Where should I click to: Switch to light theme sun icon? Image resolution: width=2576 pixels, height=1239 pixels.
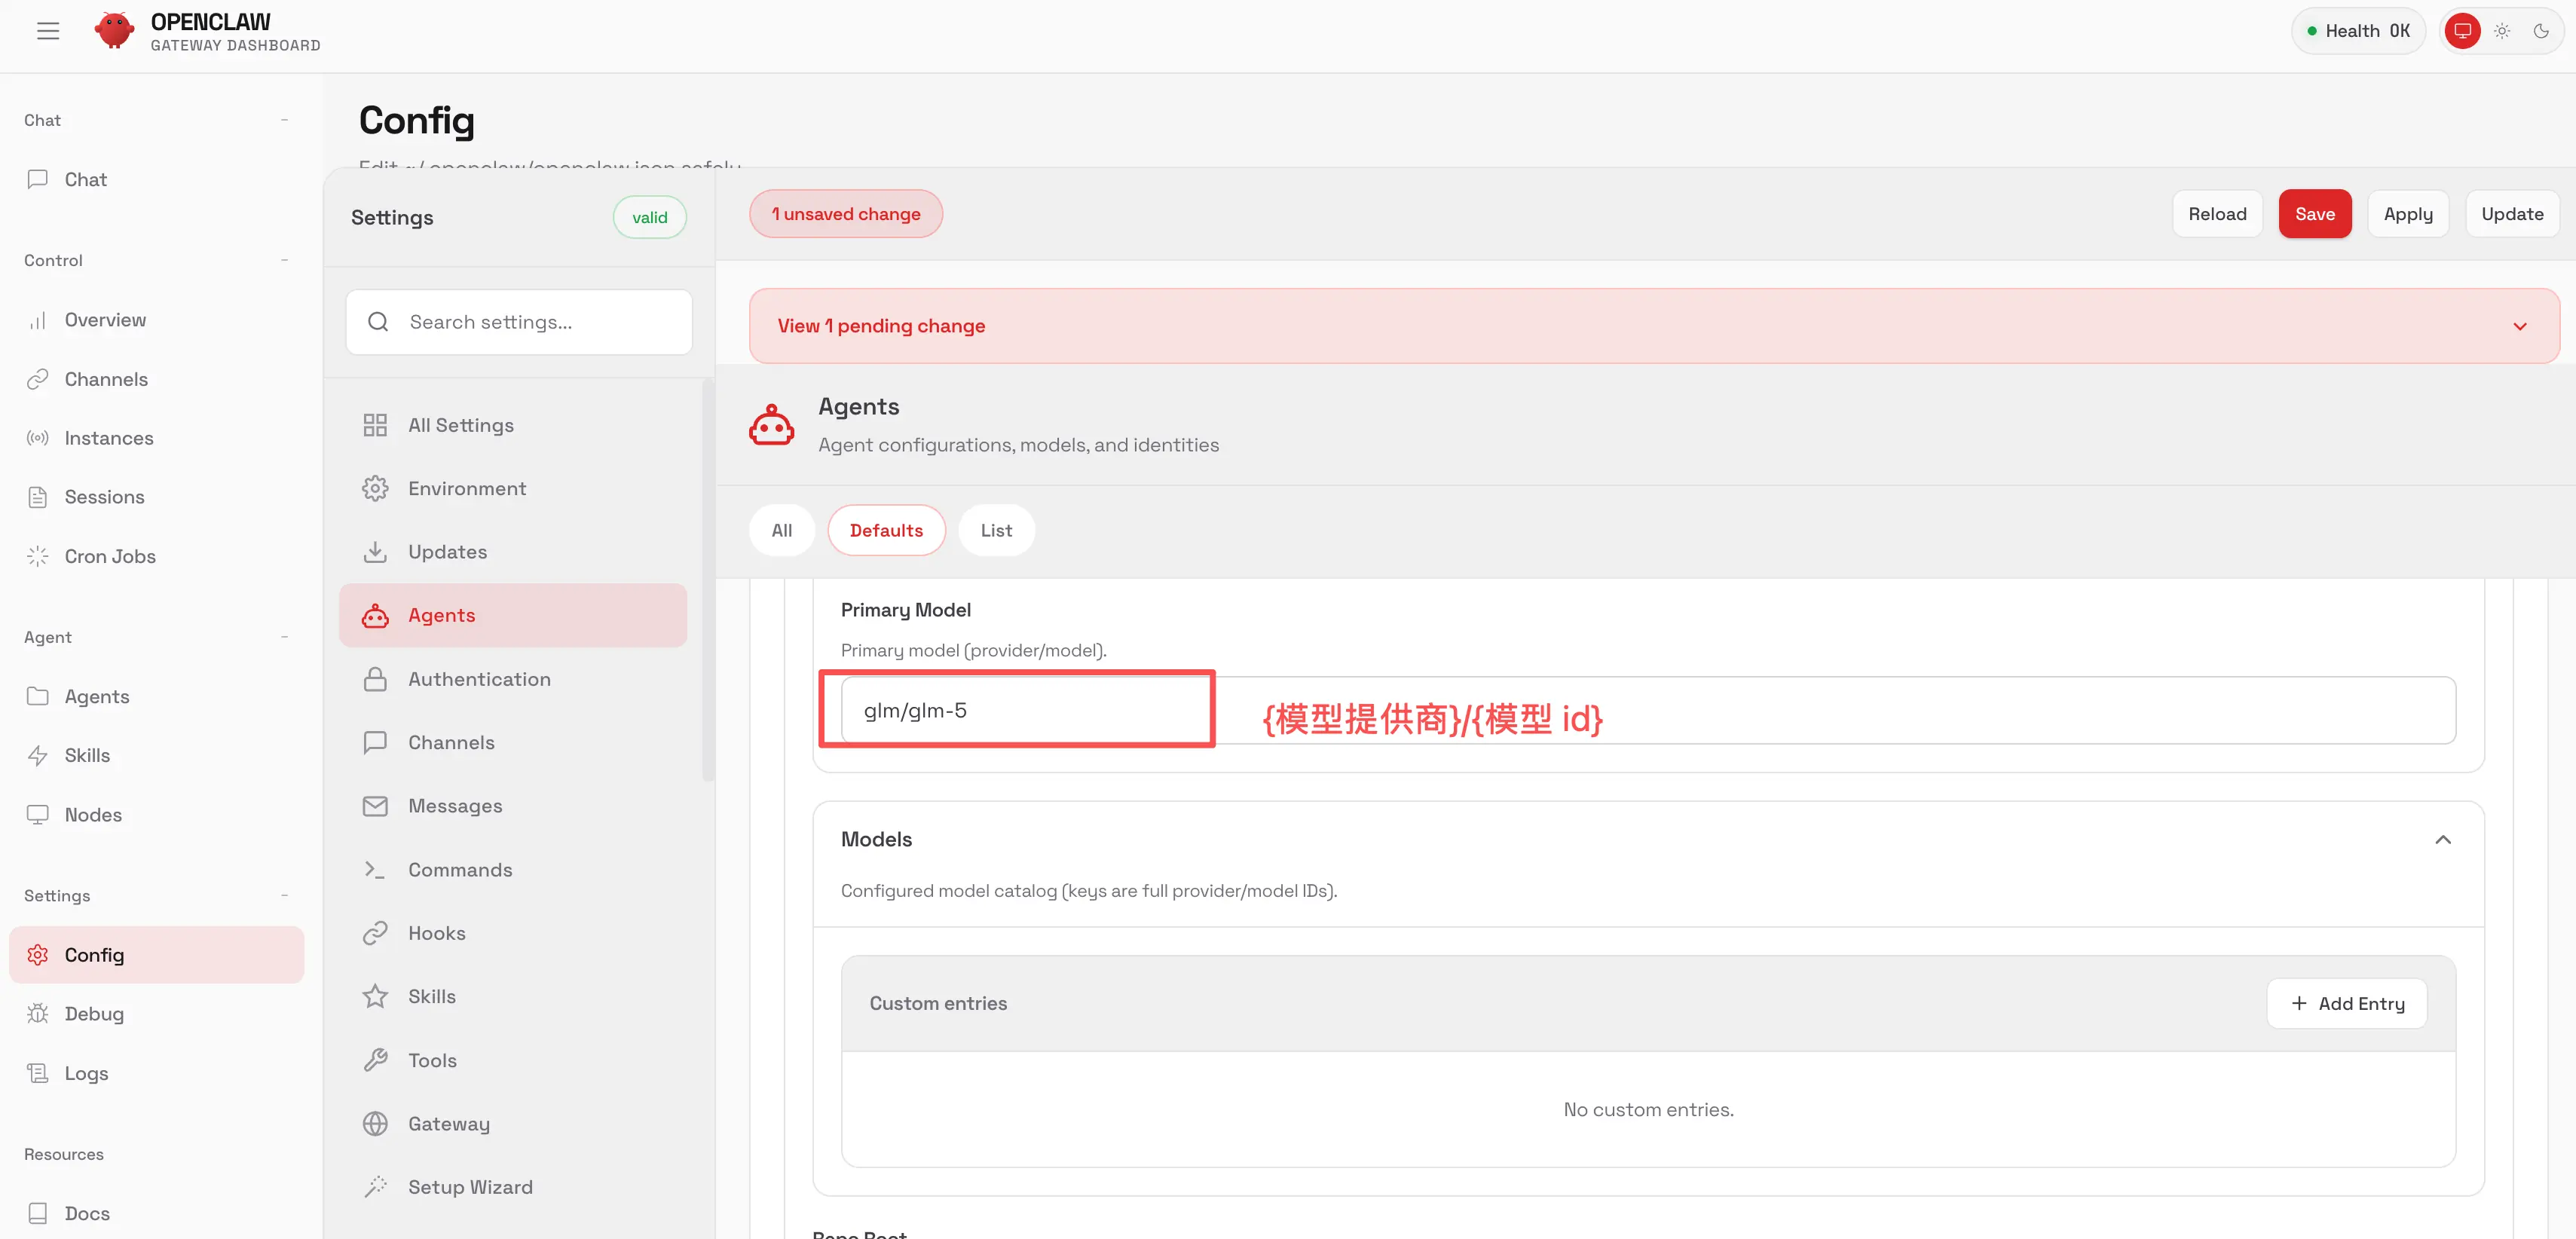click(x=2501, y=31)
